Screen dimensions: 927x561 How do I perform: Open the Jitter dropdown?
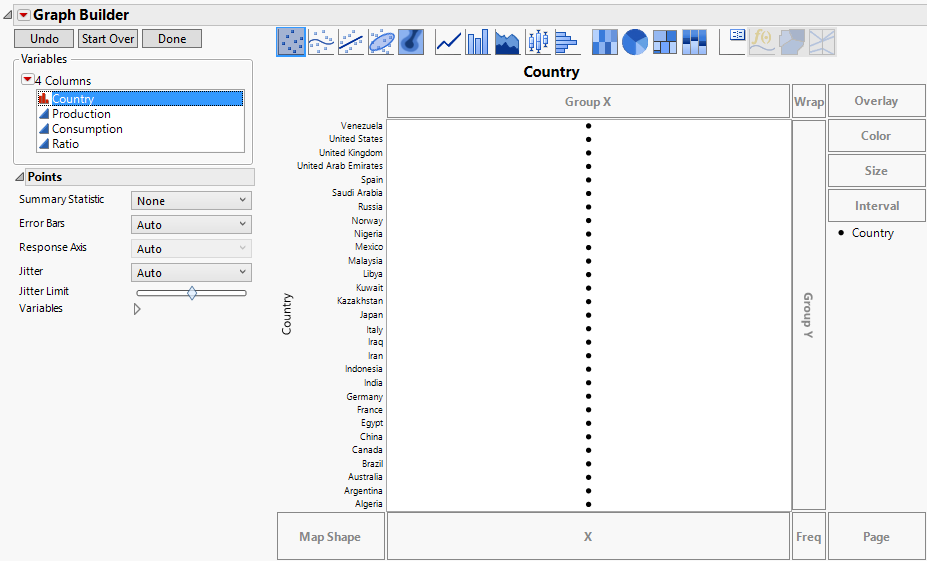pyautogui.click(x=191, y=273)
